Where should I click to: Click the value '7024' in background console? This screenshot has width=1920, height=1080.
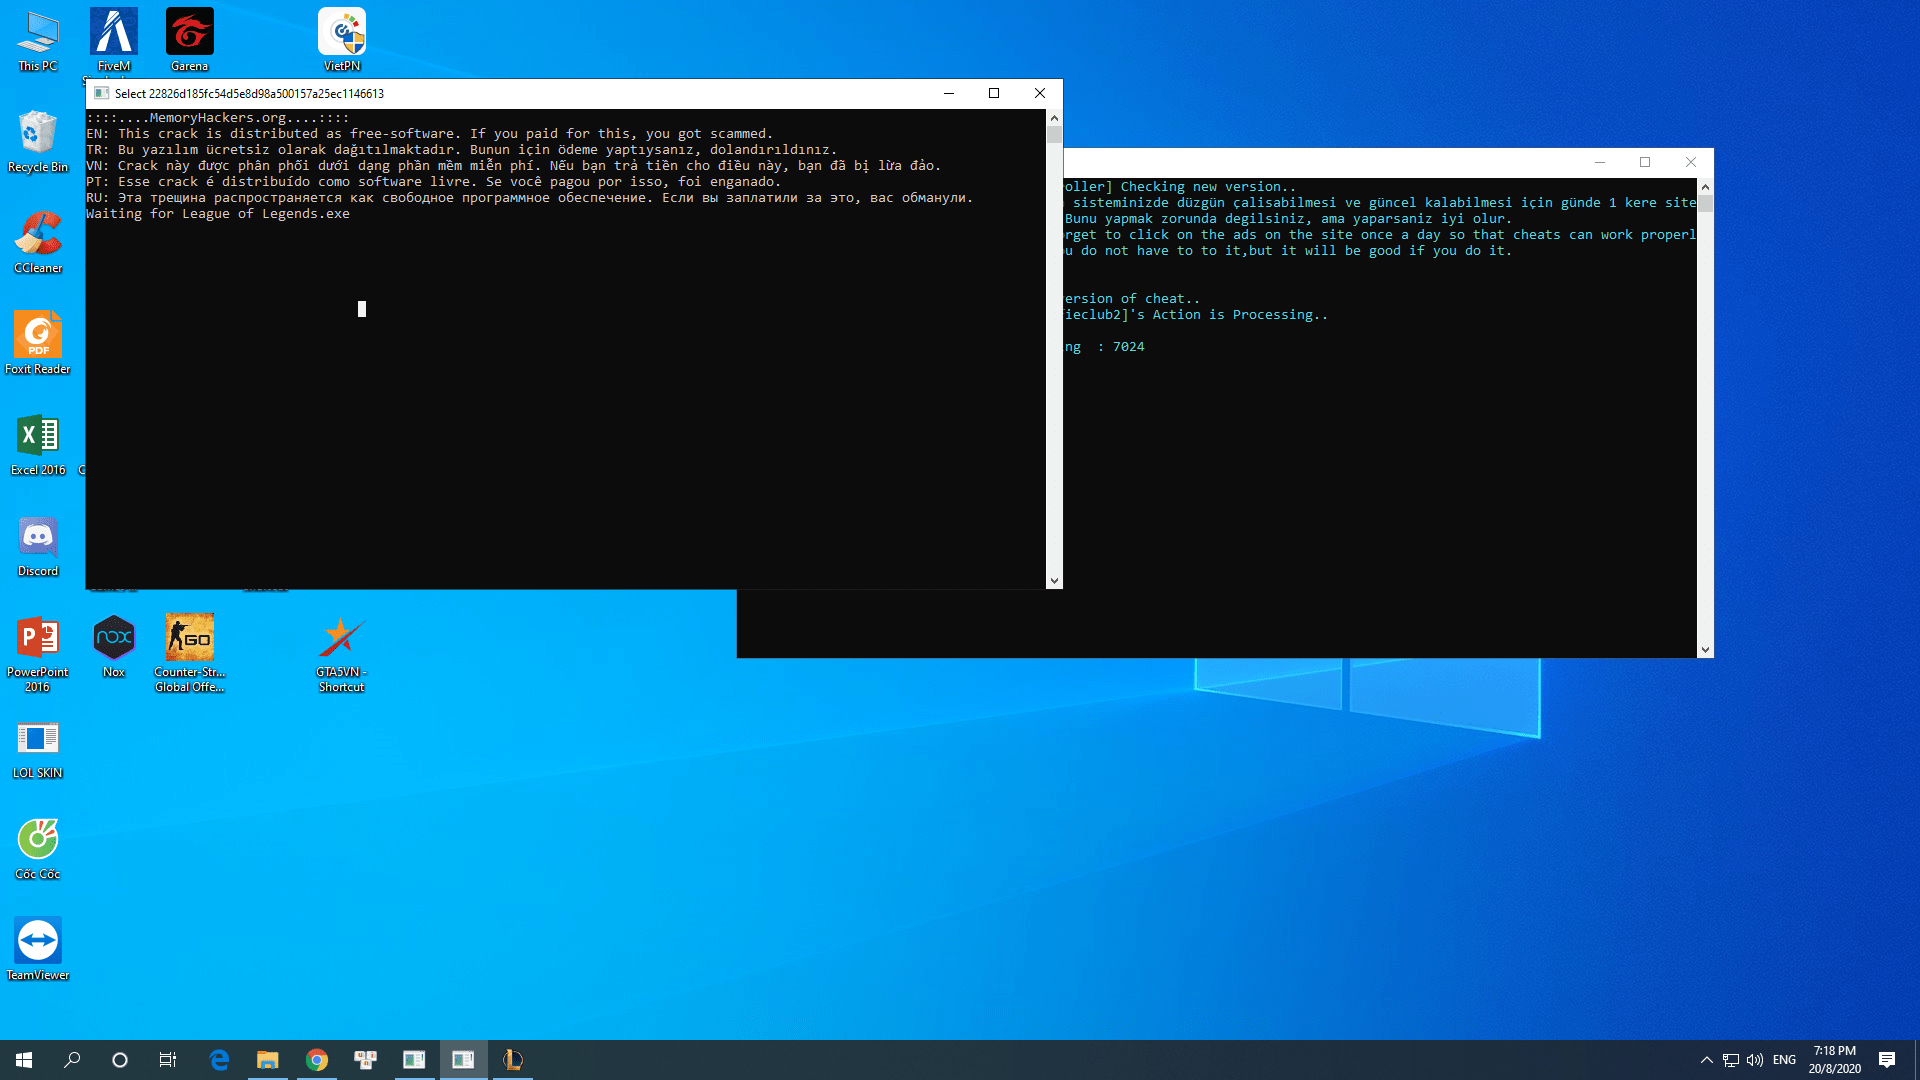(1128, 347)
